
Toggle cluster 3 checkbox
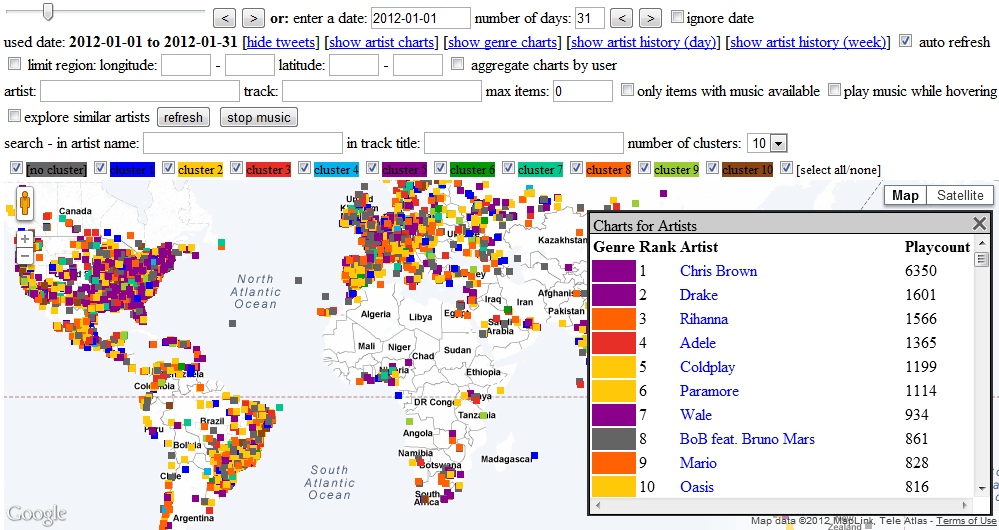[x=236, y=168]
